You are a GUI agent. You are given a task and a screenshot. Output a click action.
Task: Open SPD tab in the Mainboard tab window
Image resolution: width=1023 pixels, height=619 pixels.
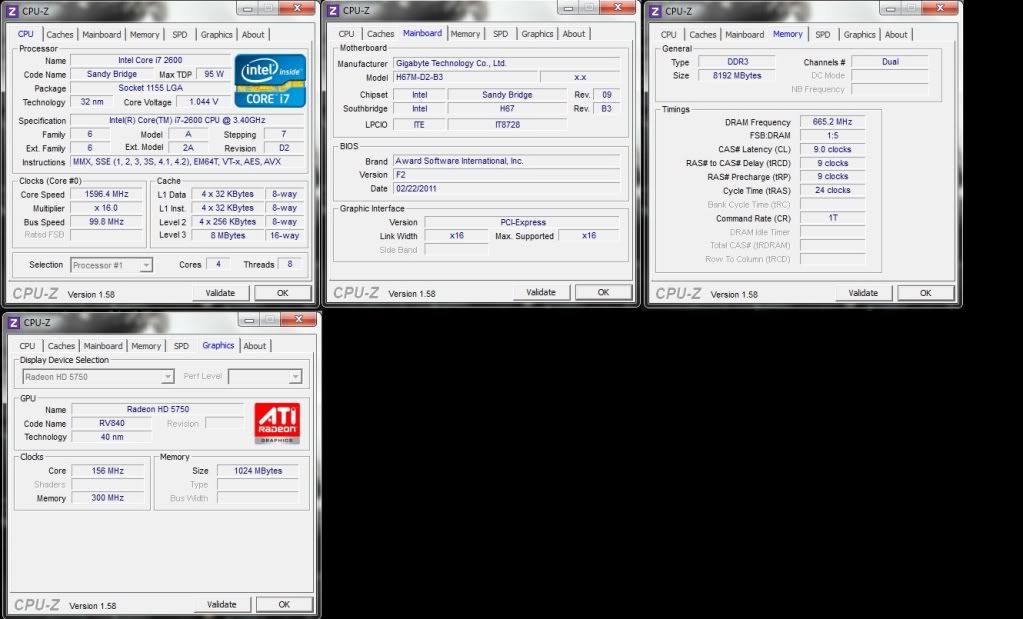coord(500,34)
